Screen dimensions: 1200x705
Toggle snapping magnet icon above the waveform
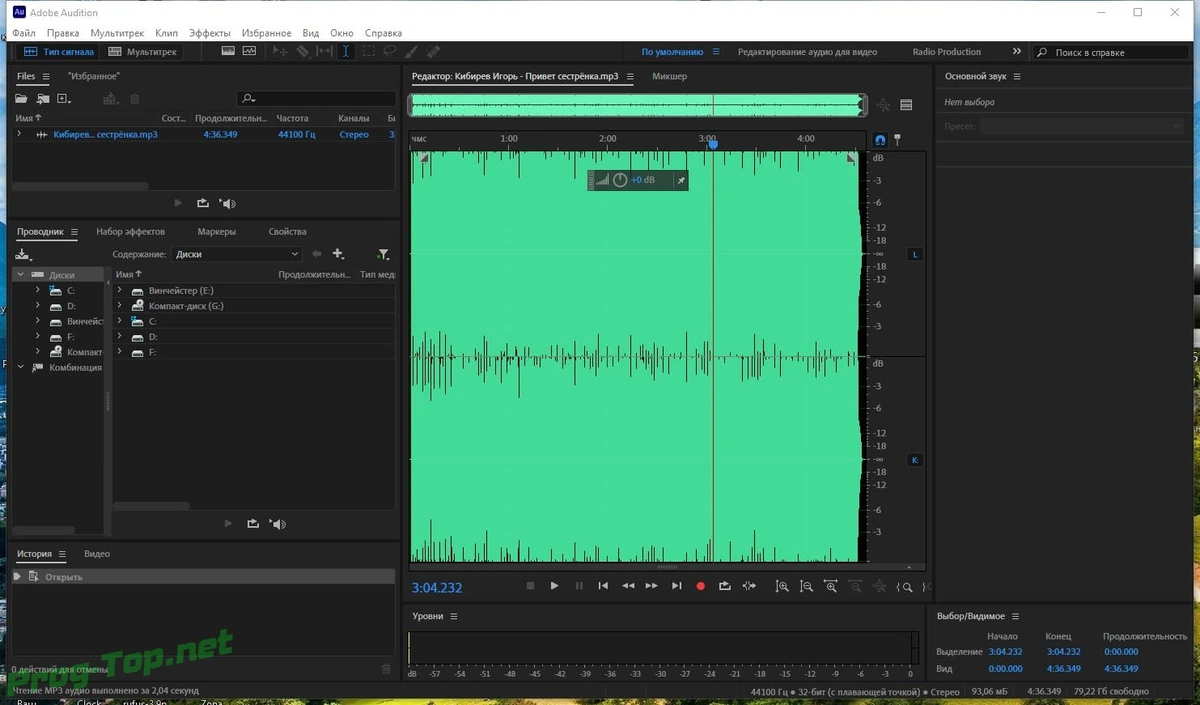coord(880,140)
